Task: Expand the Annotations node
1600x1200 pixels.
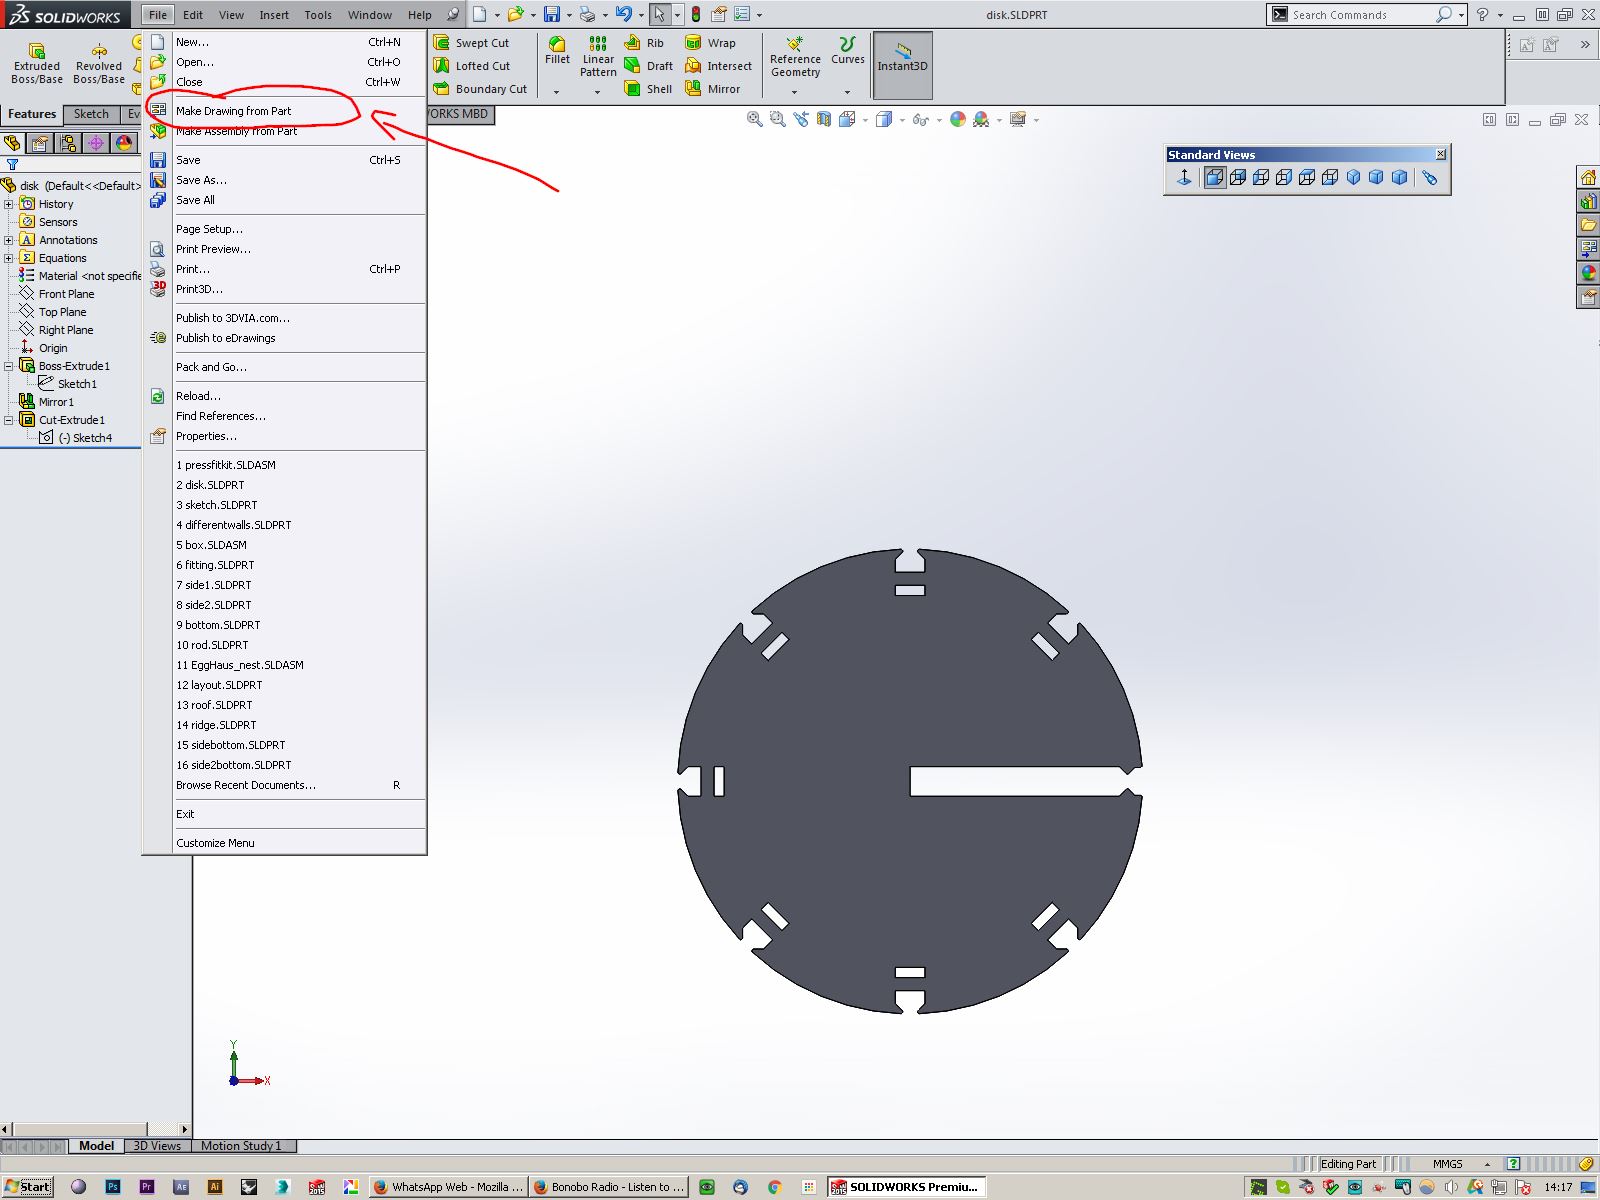Action: (9, 240)
